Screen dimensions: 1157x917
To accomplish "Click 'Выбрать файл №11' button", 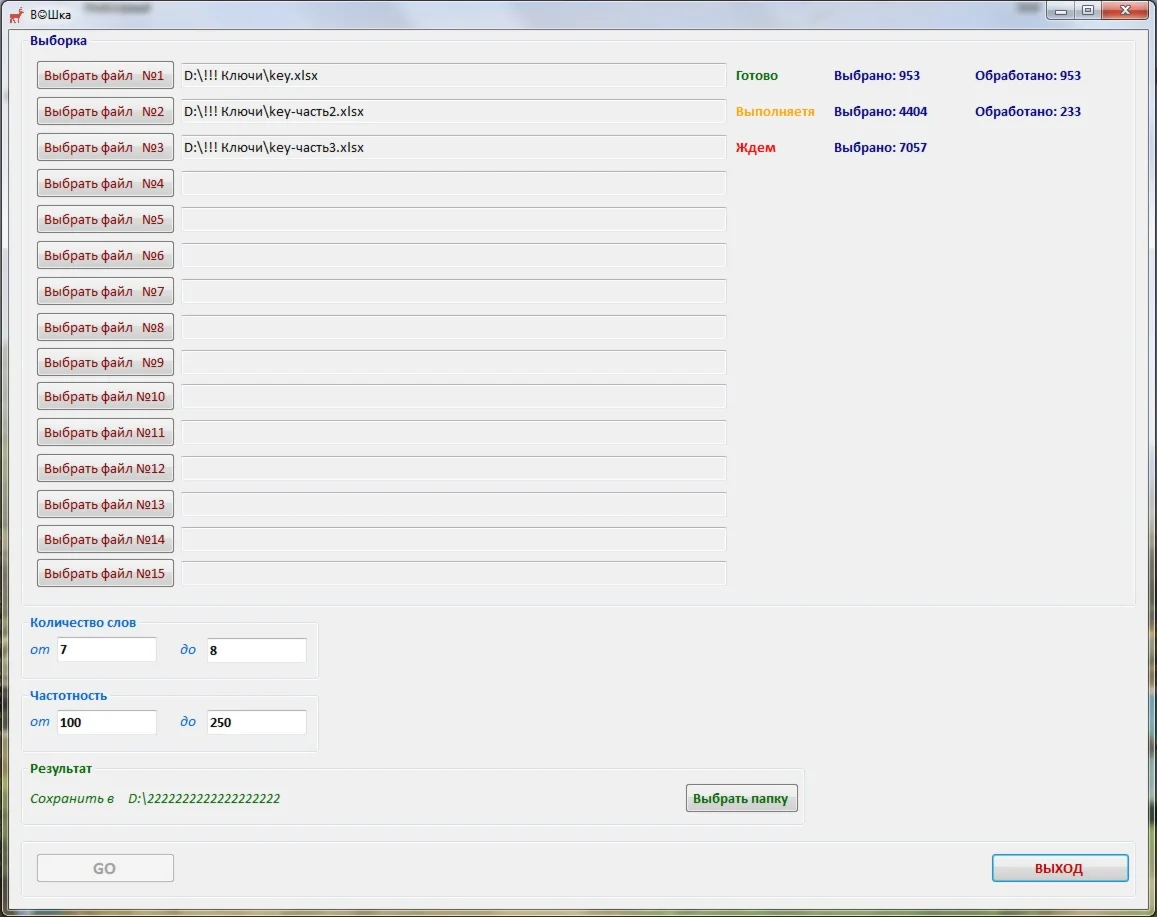I will pos(105,432).
